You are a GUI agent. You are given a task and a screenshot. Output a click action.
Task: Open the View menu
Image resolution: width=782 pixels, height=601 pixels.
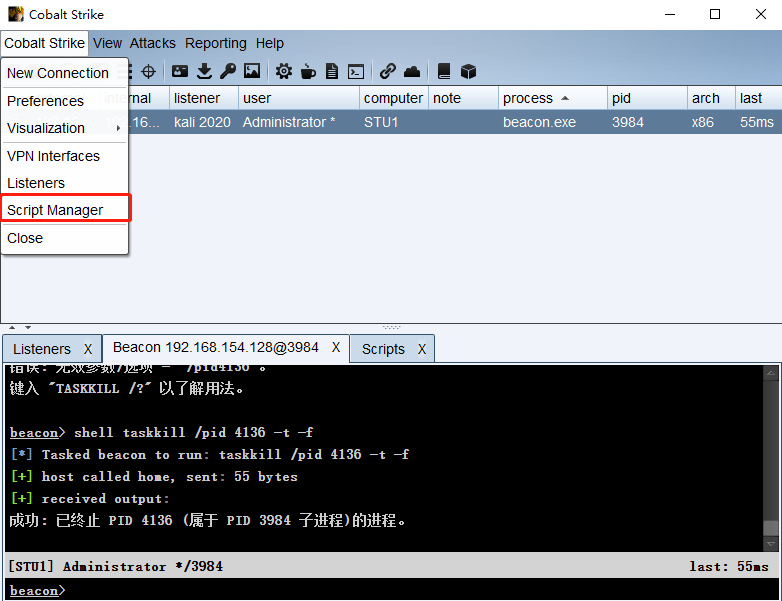pos(107,43)
